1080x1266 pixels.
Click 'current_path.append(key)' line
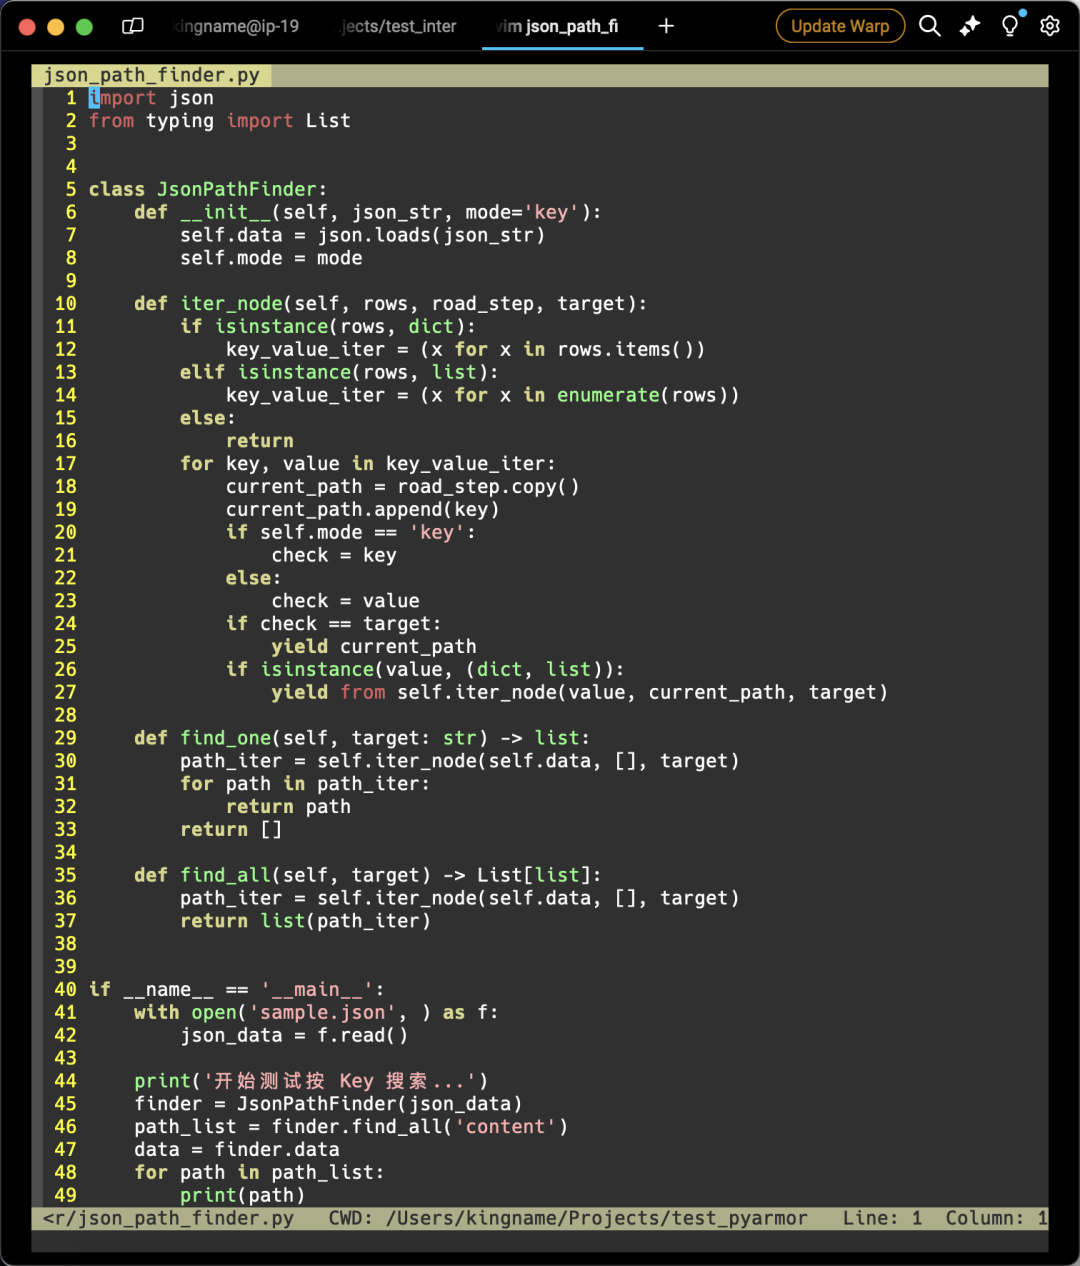click(362, 510)
